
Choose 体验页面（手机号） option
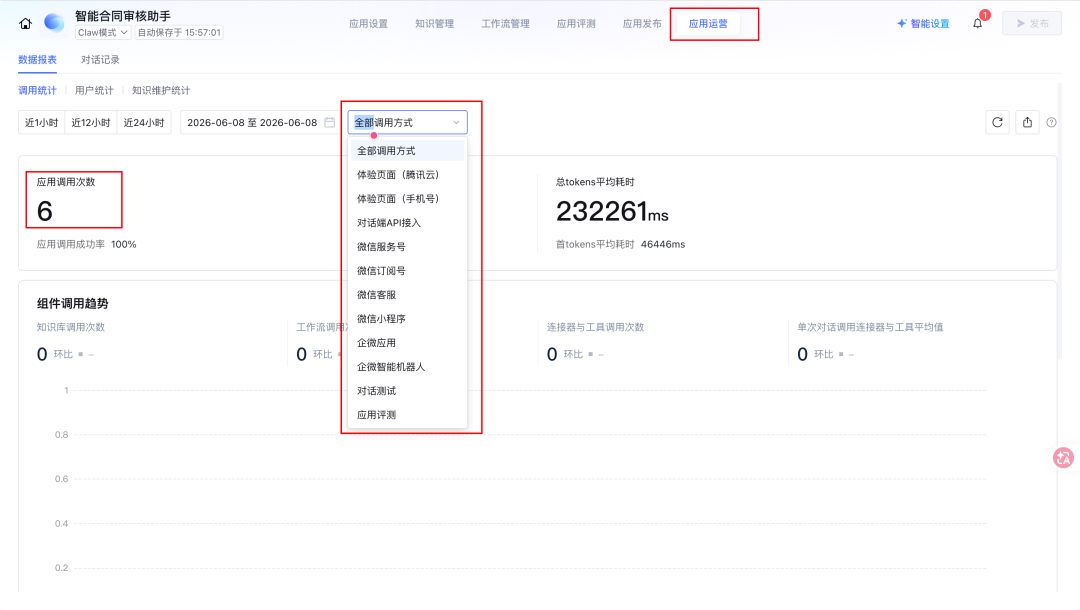point(407,199)
